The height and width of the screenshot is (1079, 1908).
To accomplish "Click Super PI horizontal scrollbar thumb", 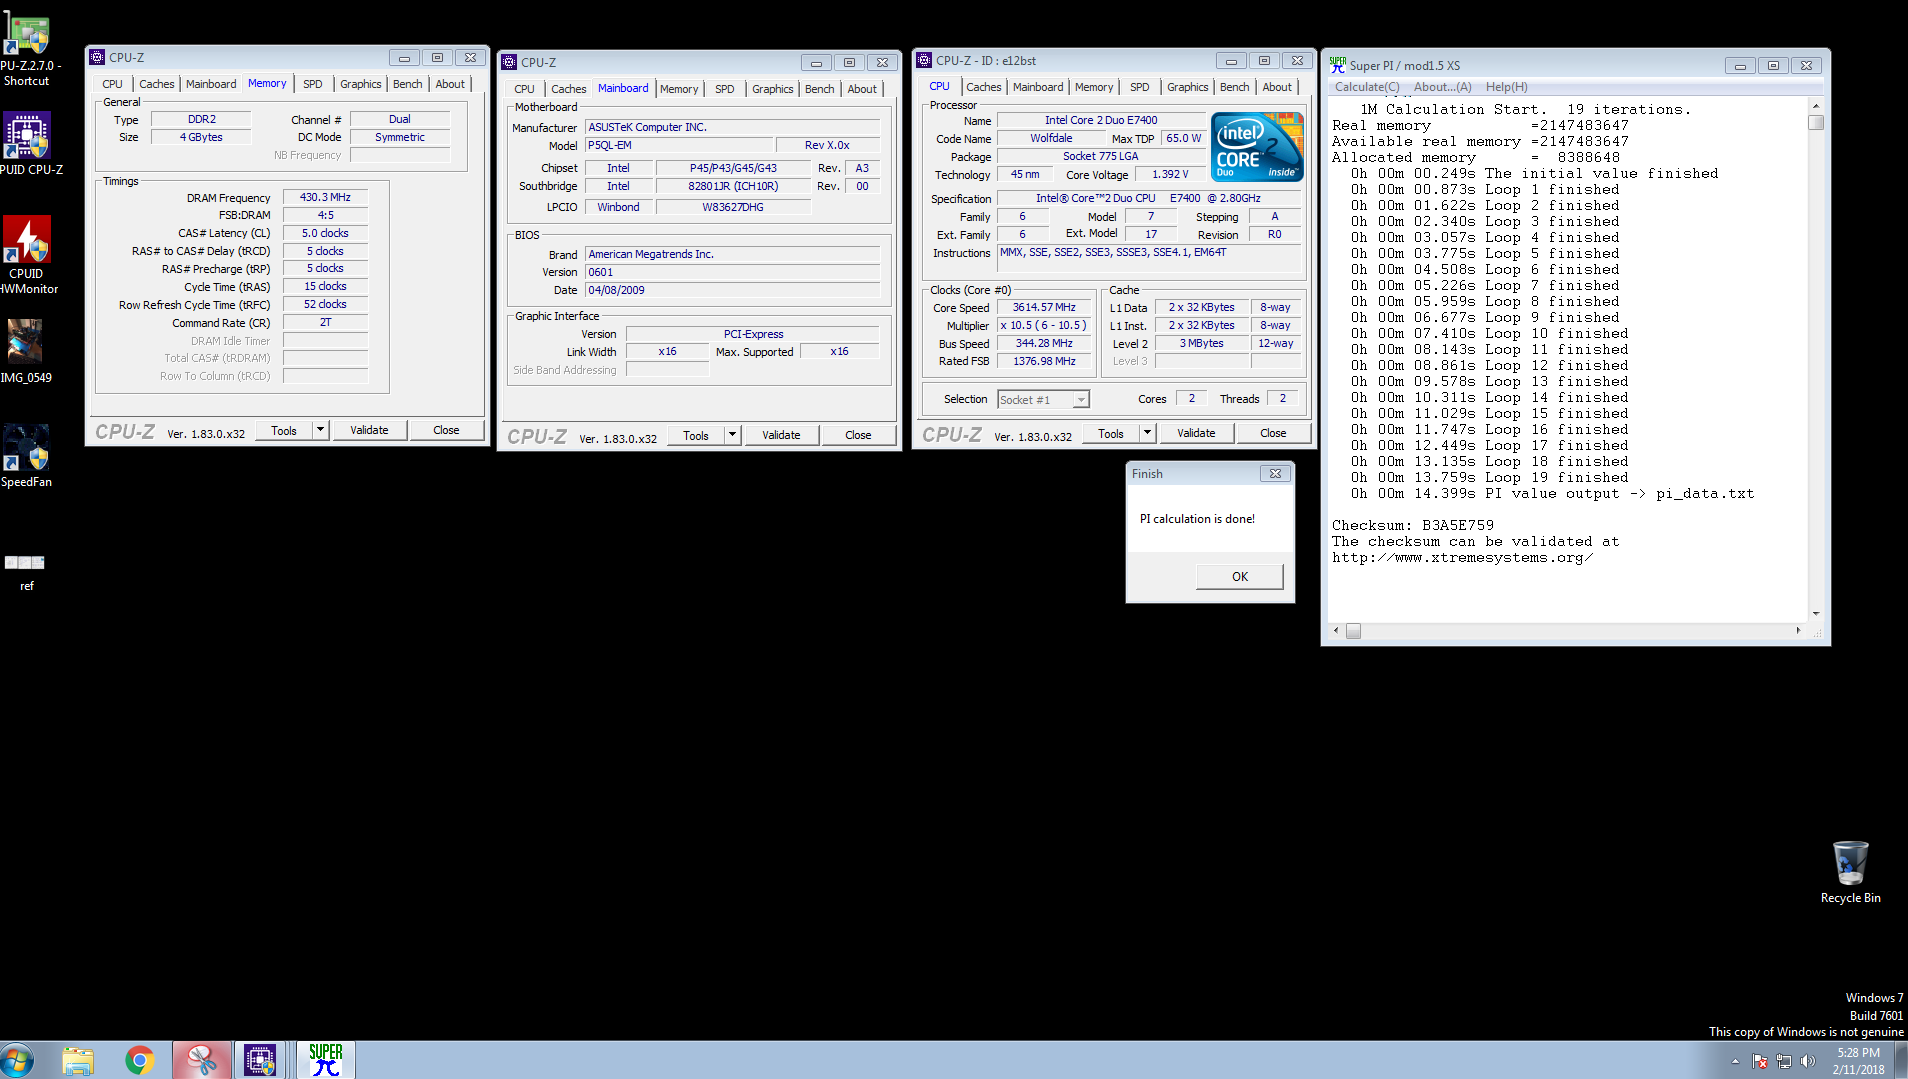I will tap(1353, 631).
